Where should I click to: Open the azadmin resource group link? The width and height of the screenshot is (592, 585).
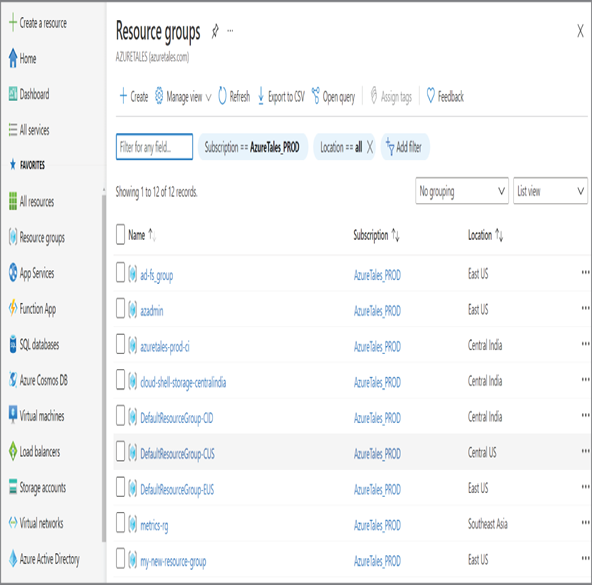point(152,310)
